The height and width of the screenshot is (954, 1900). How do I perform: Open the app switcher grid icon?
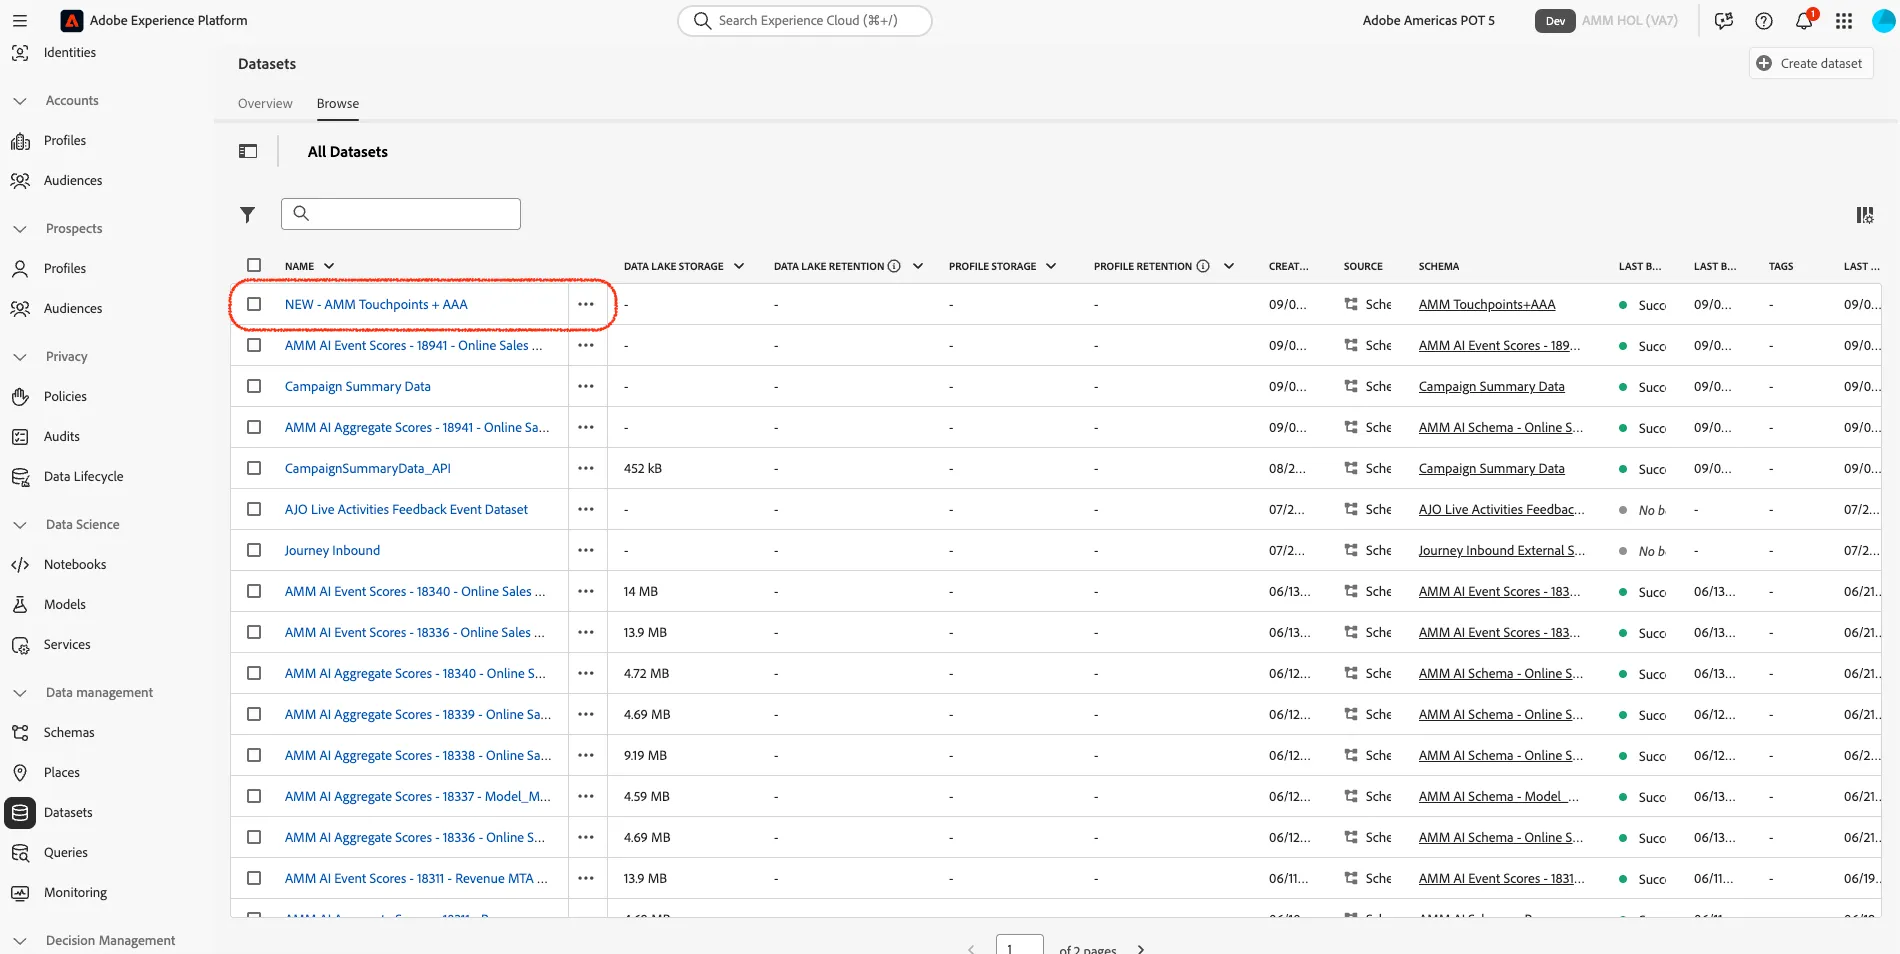click(x=1844, y=20)
